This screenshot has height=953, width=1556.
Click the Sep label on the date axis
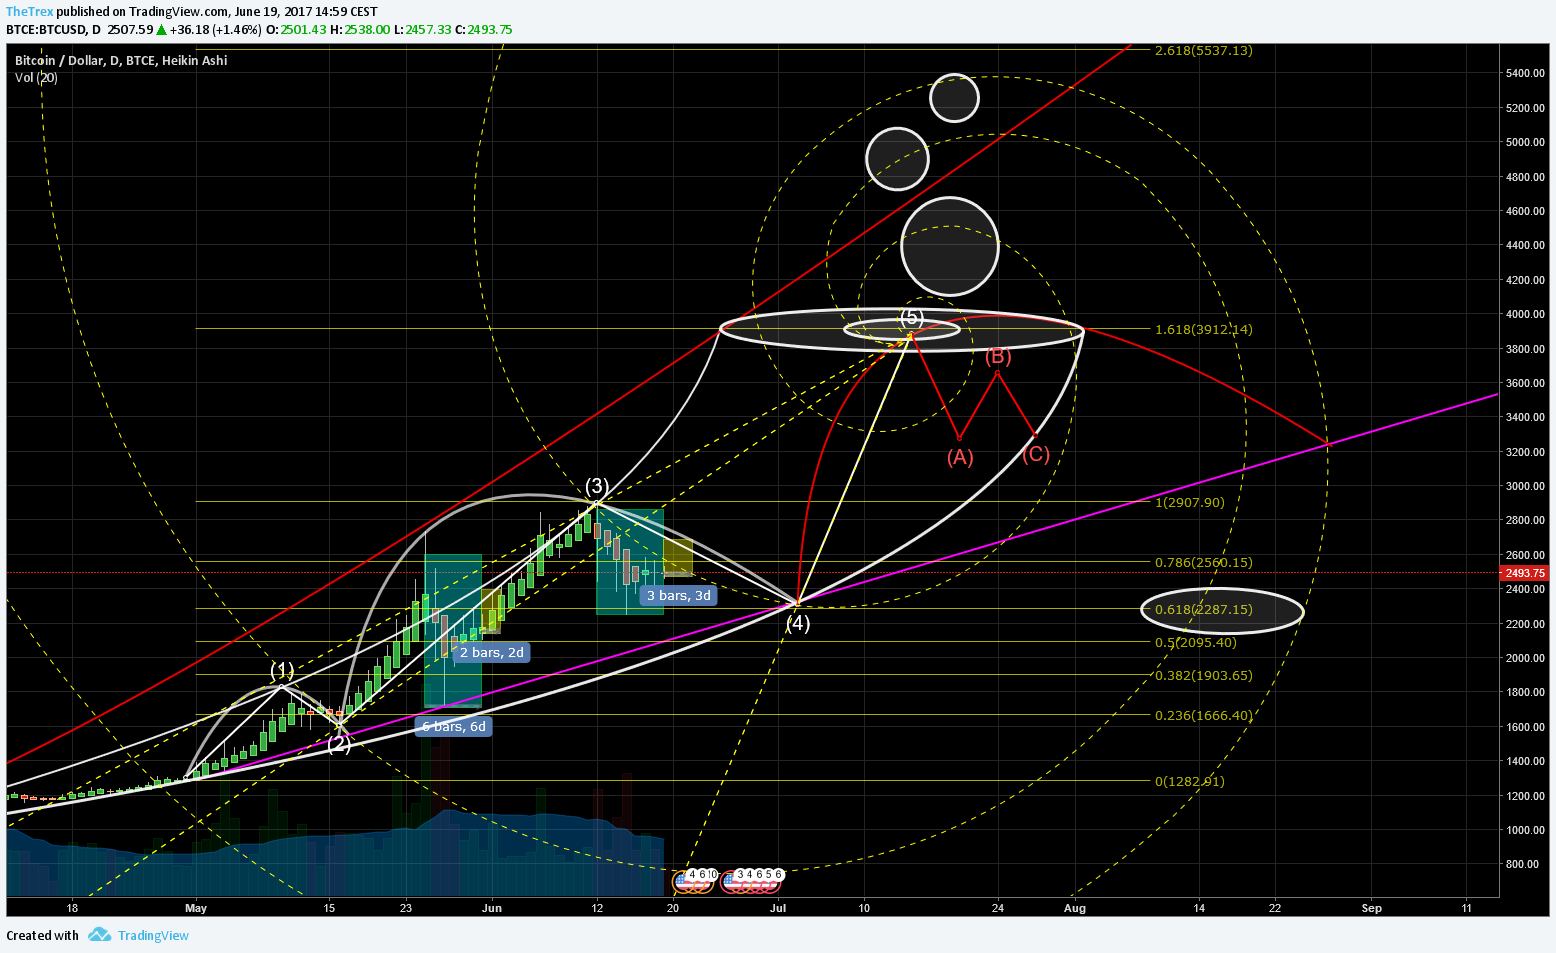1372,908
